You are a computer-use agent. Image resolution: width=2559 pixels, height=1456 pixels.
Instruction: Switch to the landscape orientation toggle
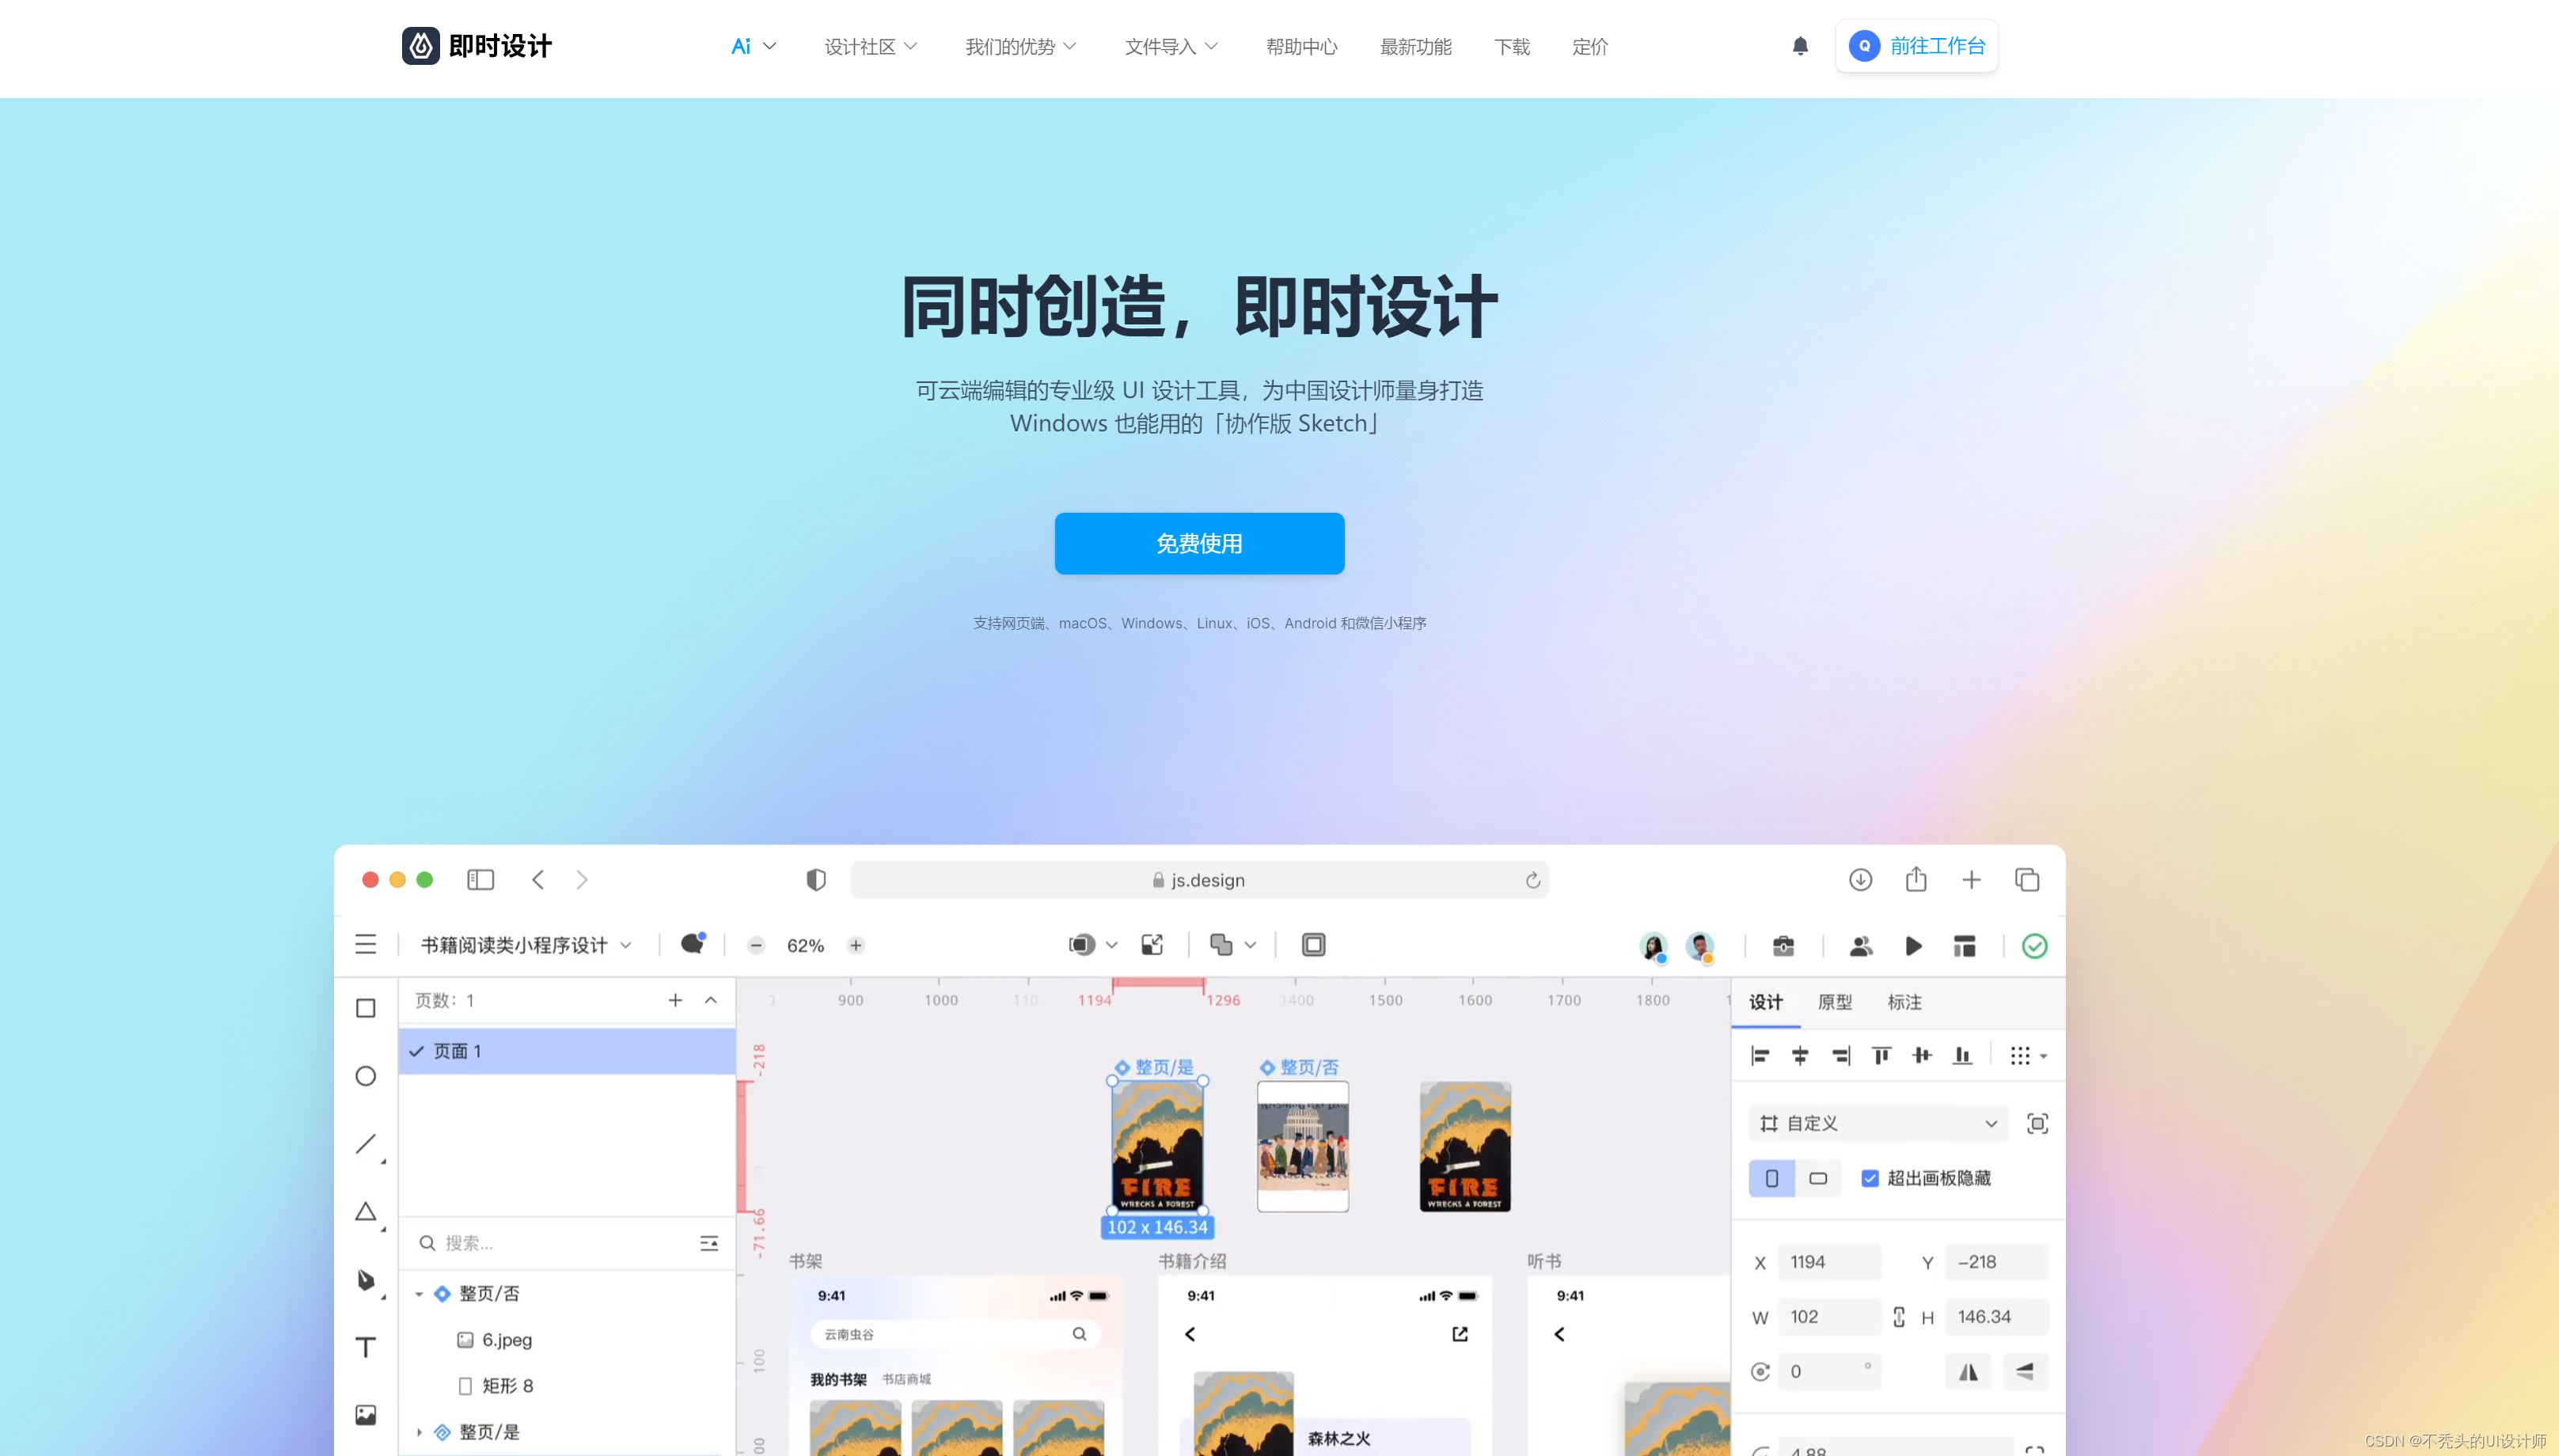1818,1178
